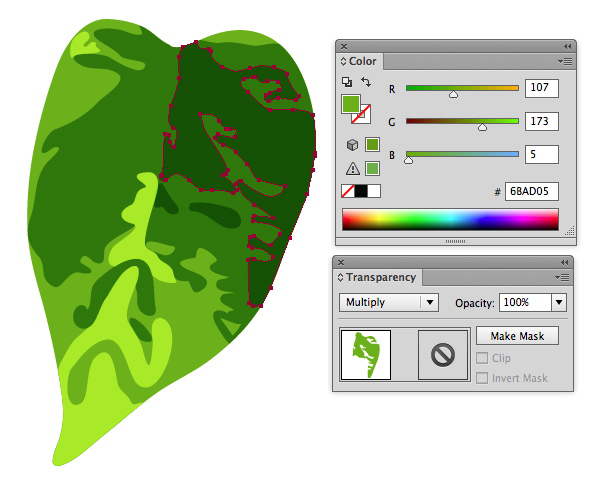
Task: Set color to None swatch
Action: (348, 191)
